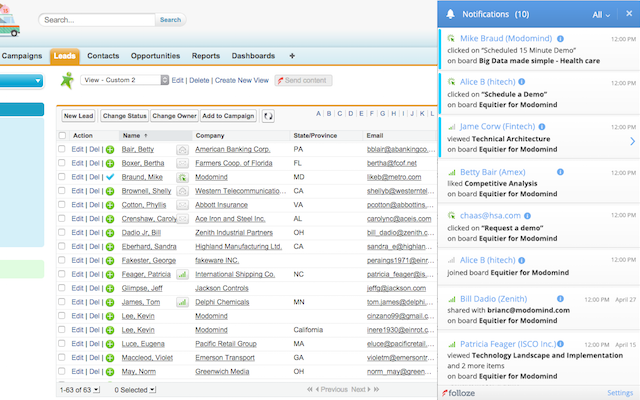The width and height of the screenshot is (640, 400).
Task: Switch to the Leads tab
Action: pos(64,56)
